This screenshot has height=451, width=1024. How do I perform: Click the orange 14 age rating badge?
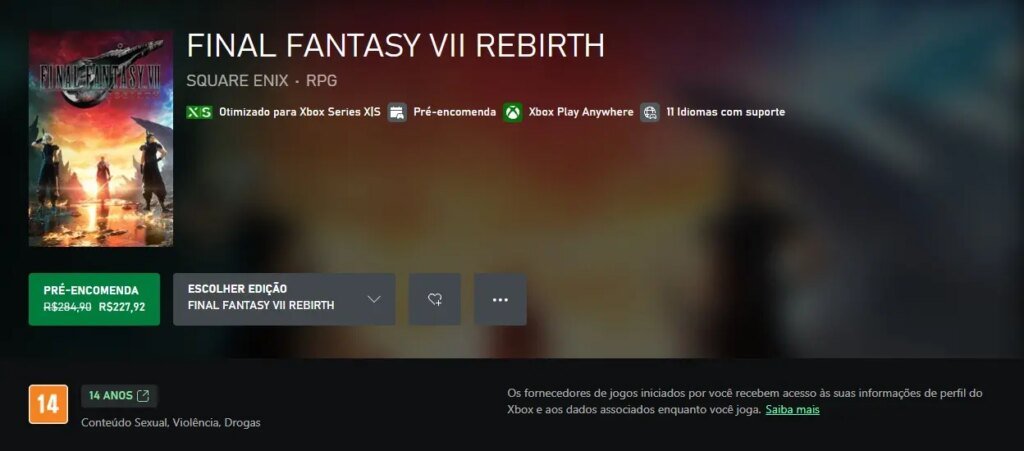(x=48, y=404)
